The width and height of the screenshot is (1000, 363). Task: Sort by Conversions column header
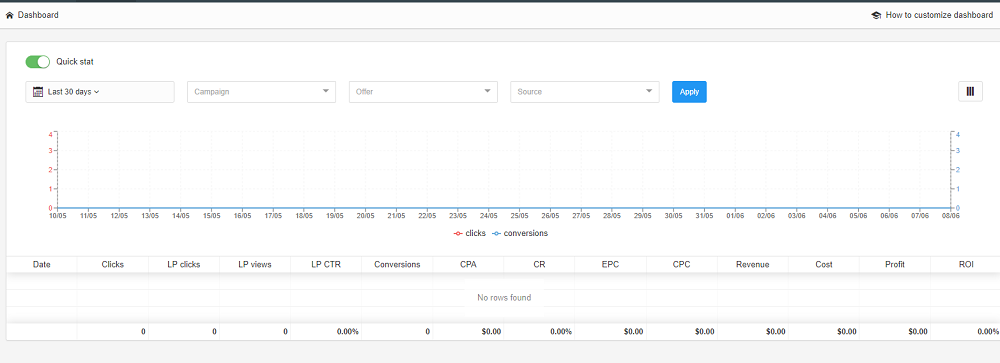[x=397, y=264]
